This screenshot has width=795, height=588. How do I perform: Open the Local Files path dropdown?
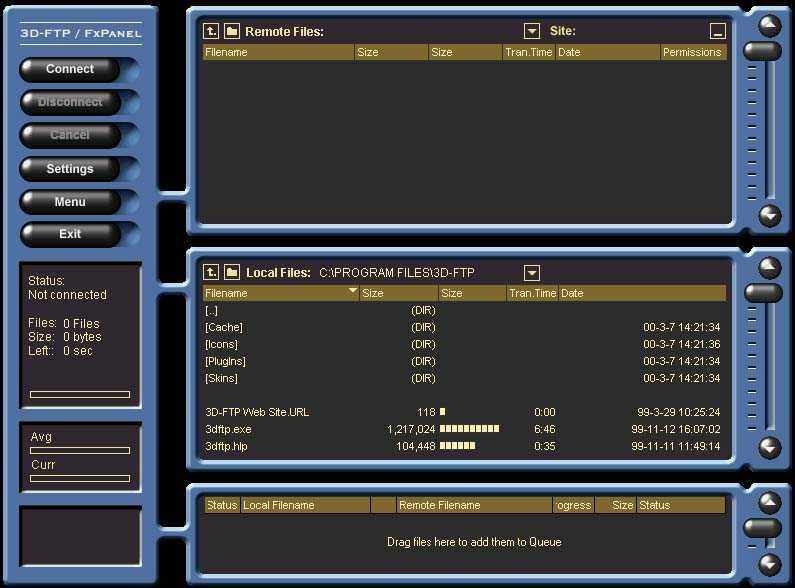pos(532,273)
